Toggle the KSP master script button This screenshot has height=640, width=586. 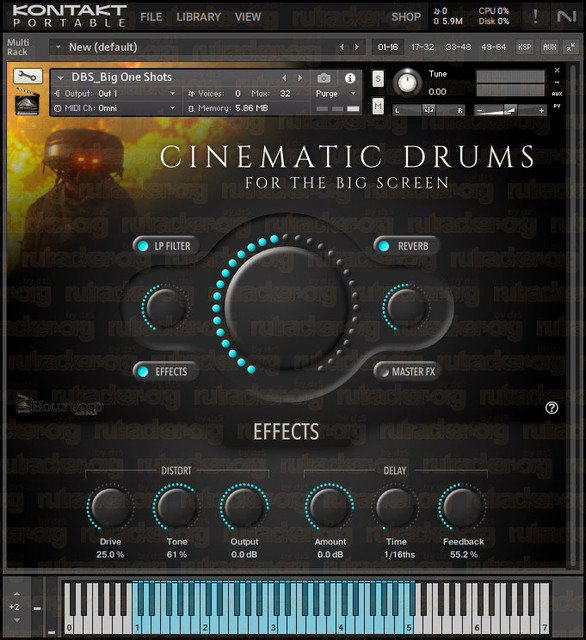(x=525, y=47)
